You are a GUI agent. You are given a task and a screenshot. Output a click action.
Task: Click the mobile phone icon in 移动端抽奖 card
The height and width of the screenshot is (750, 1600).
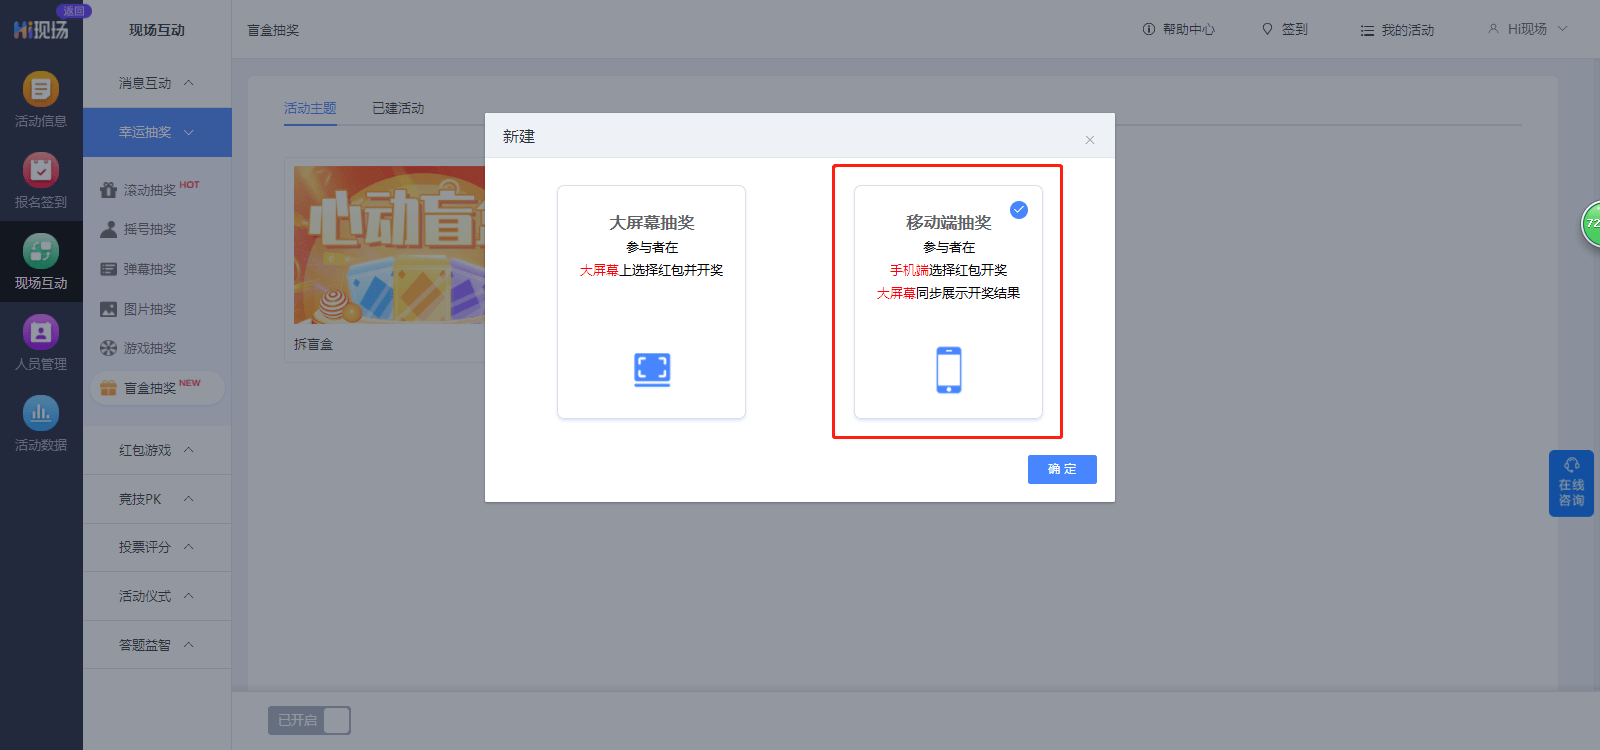tap(949, 370)
